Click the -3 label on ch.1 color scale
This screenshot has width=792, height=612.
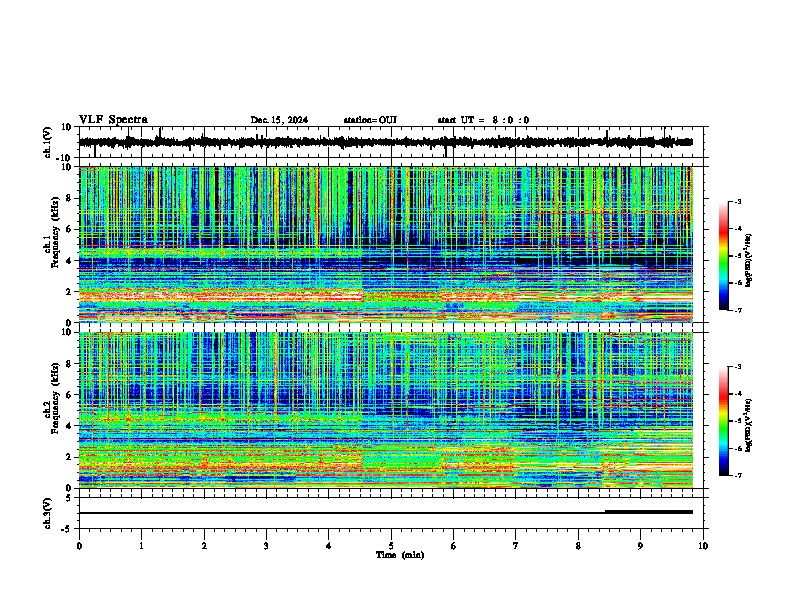[x=737, y=201]
